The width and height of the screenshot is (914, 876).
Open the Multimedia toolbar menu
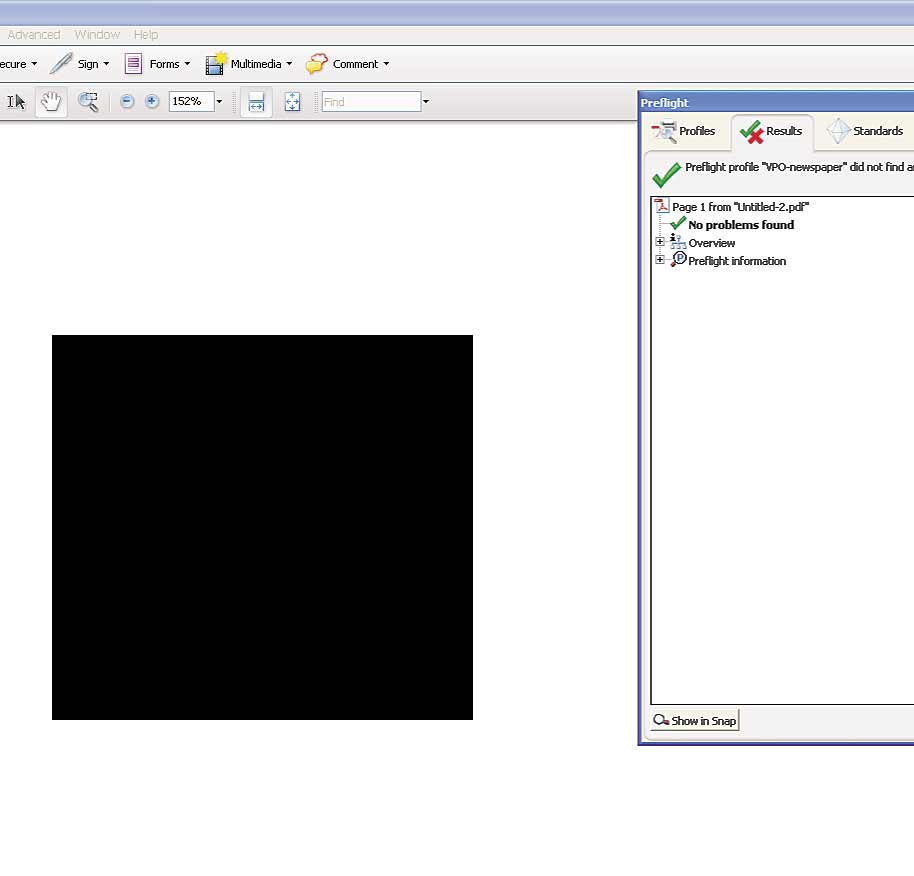(249, 64)
